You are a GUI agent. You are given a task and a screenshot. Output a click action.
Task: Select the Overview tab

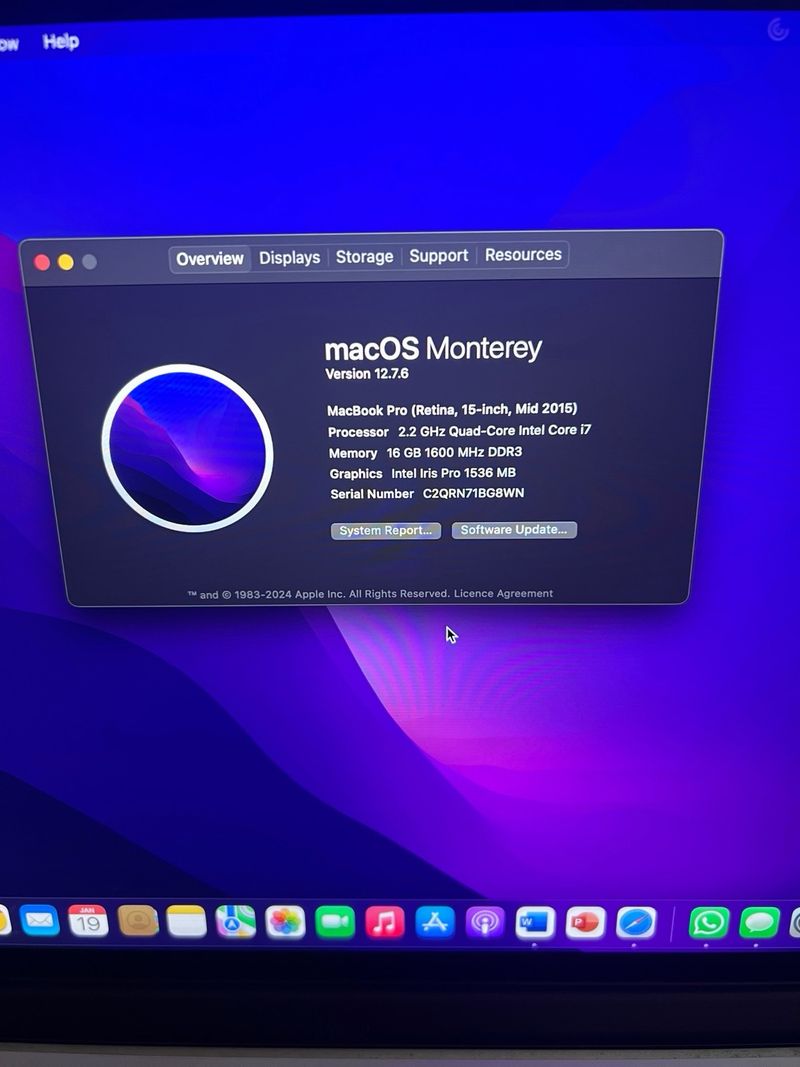click(x=210, y=259)
